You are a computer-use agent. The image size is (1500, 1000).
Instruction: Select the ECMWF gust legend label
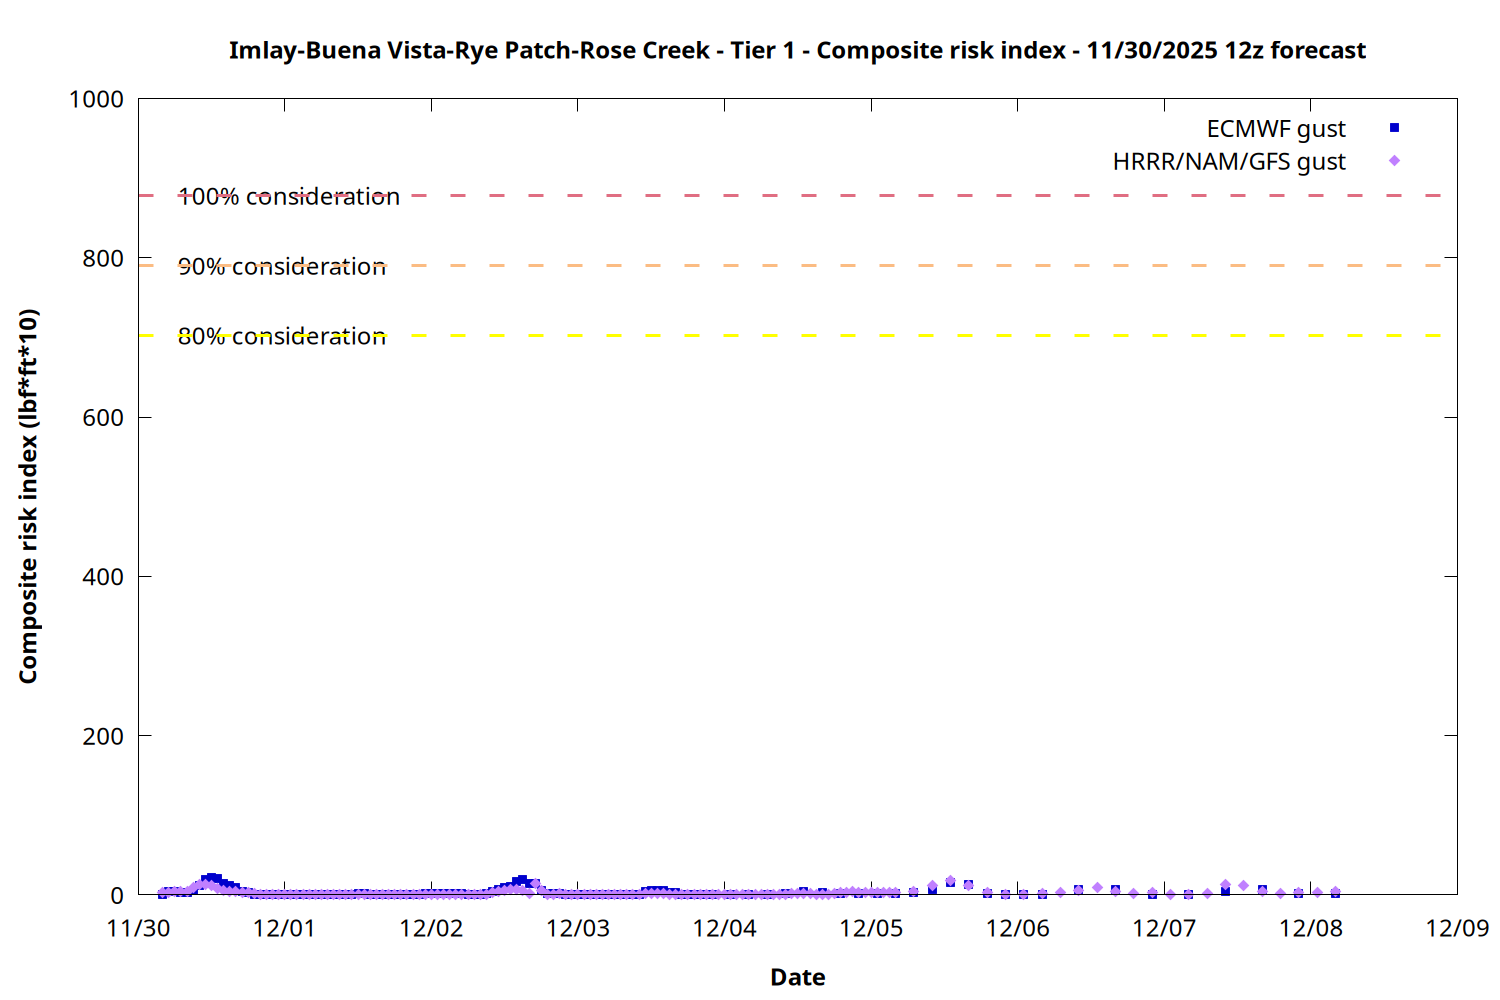(1275, 129)
